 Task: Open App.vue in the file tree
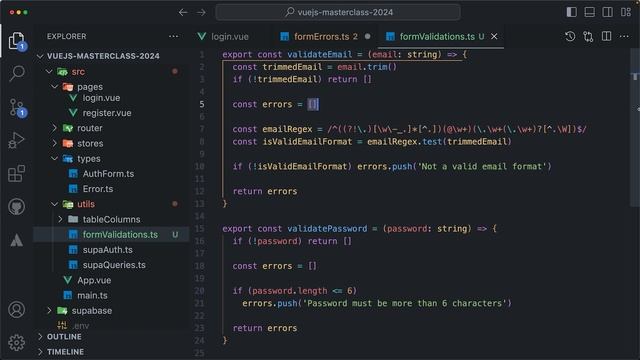[94, 280]
